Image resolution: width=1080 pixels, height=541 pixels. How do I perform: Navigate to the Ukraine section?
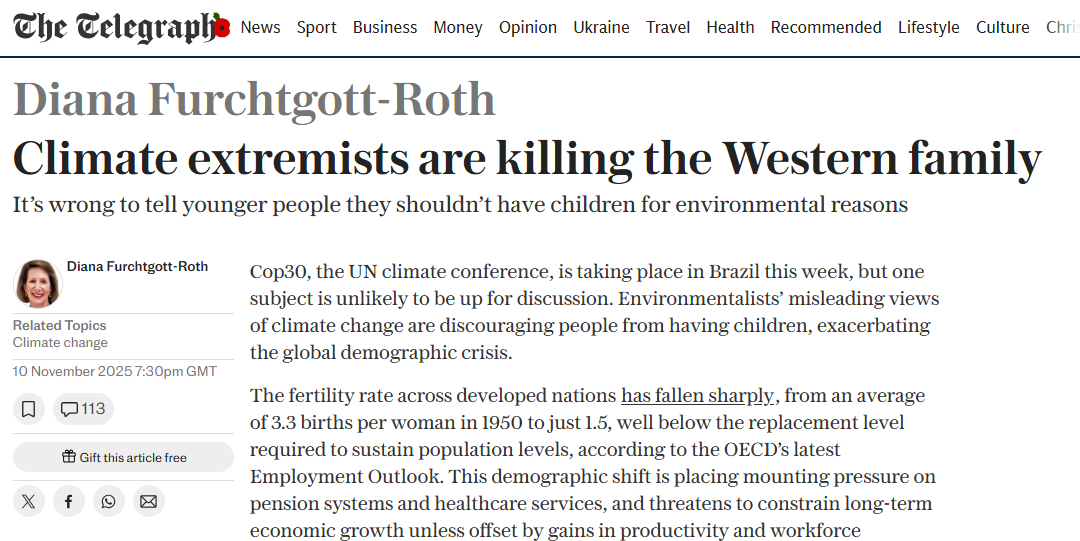[x=601, y=27]
